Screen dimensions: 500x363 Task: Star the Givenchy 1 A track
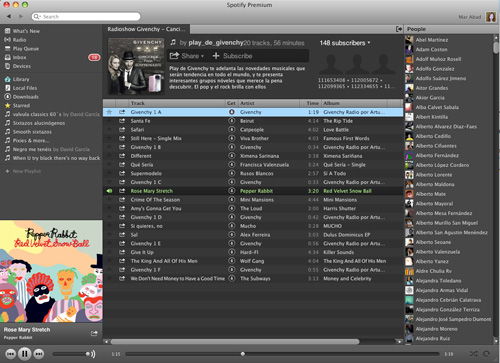coord(109,112)
